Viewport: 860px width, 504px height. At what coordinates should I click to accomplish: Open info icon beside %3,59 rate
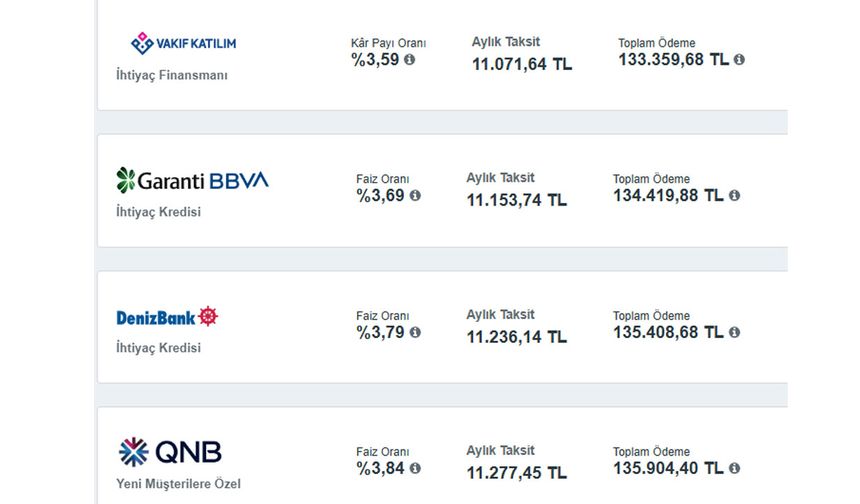pos(410,59)
